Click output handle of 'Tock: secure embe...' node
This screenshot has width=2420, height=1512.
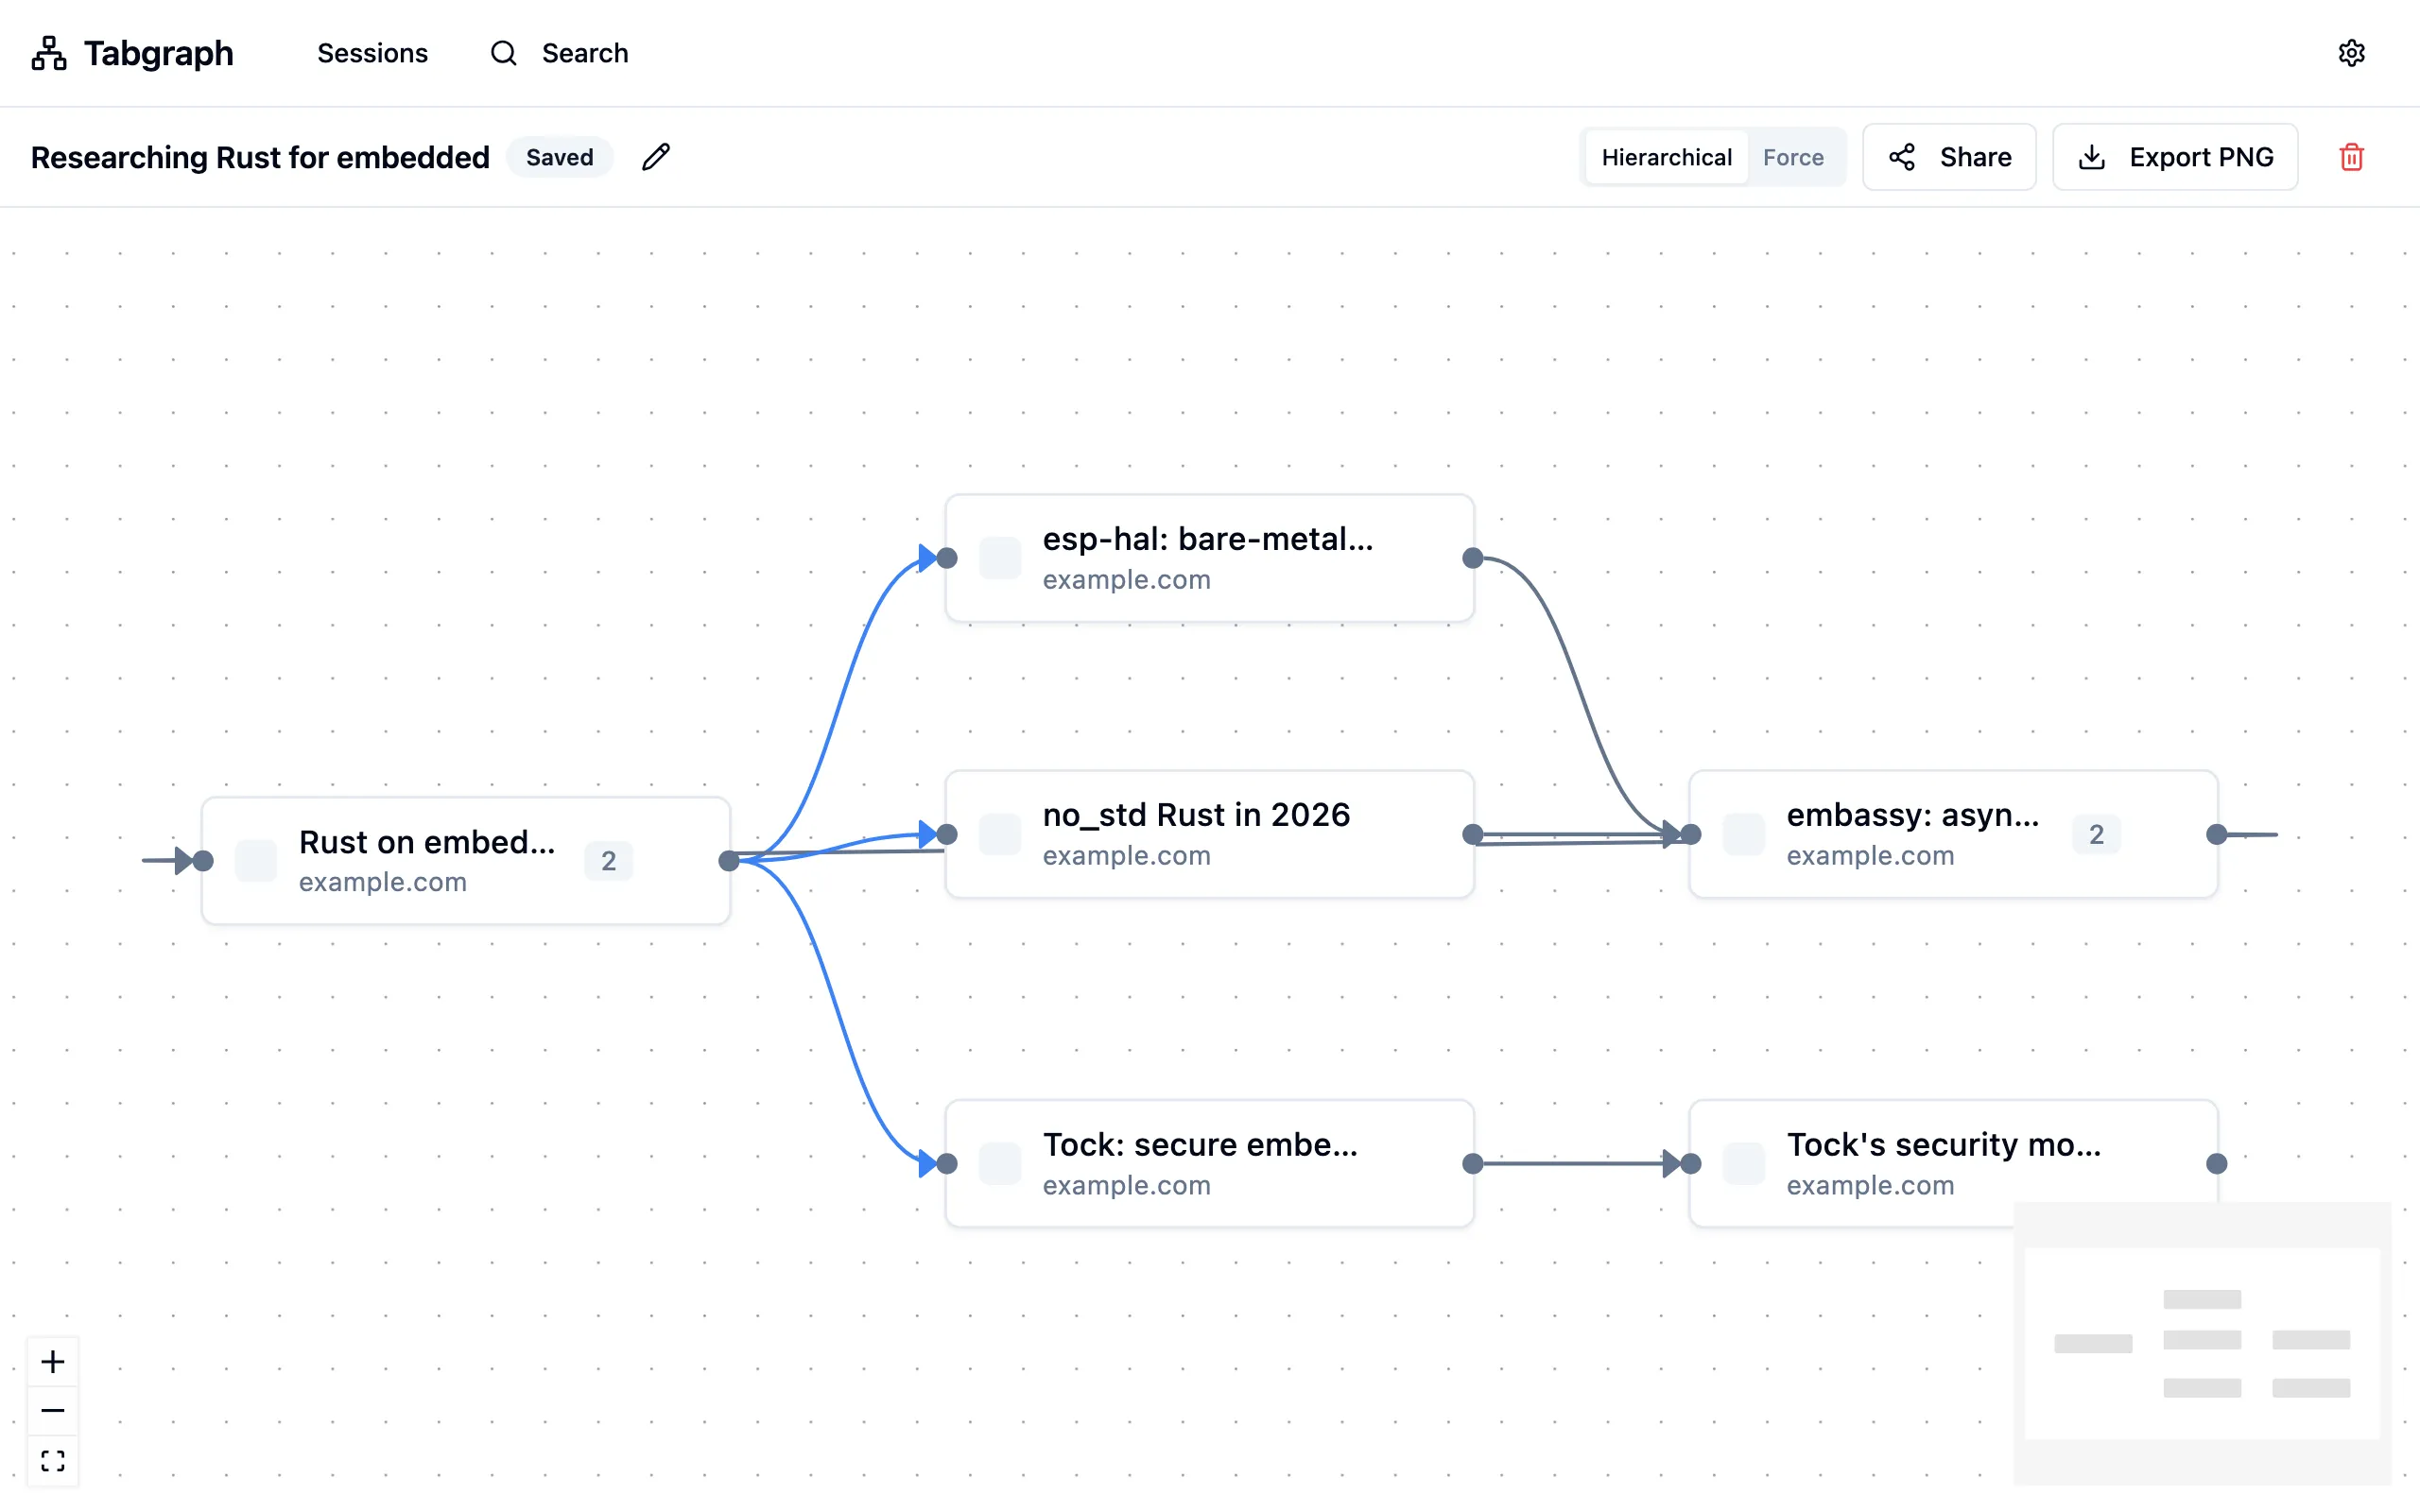point(1473,1163)
